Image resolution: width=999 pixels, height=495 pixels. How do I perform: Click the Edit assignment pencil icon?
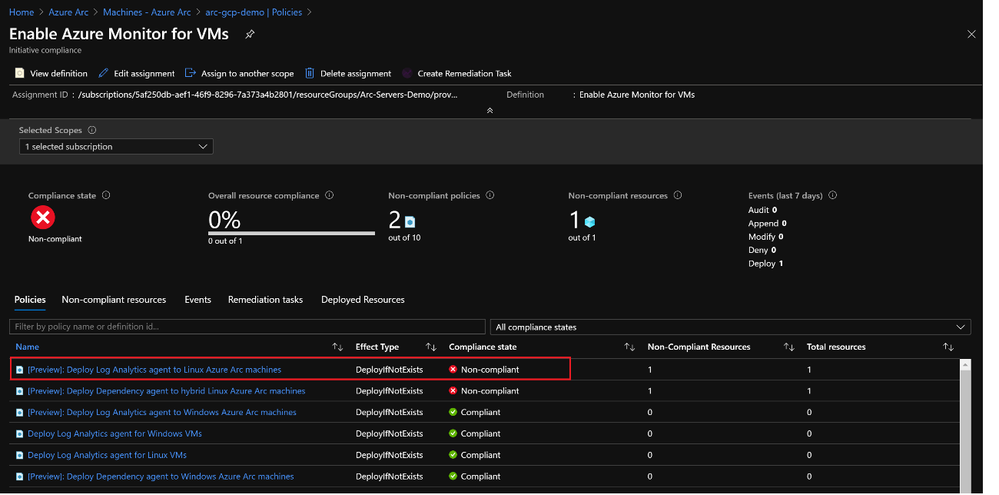click(103, 73)
